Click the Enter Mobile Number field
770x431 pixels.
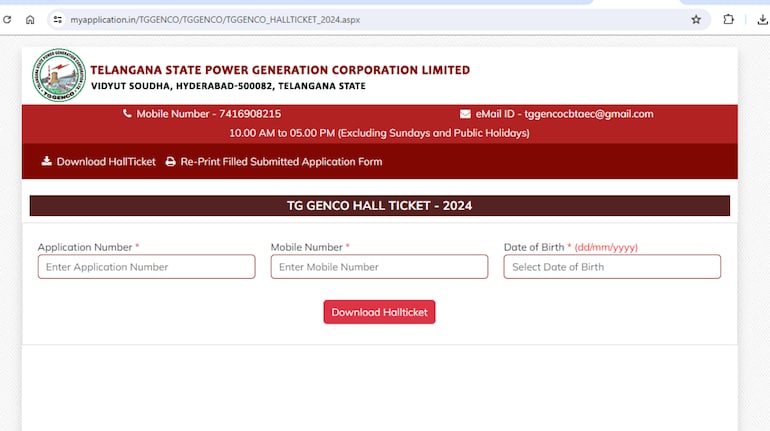379,267
